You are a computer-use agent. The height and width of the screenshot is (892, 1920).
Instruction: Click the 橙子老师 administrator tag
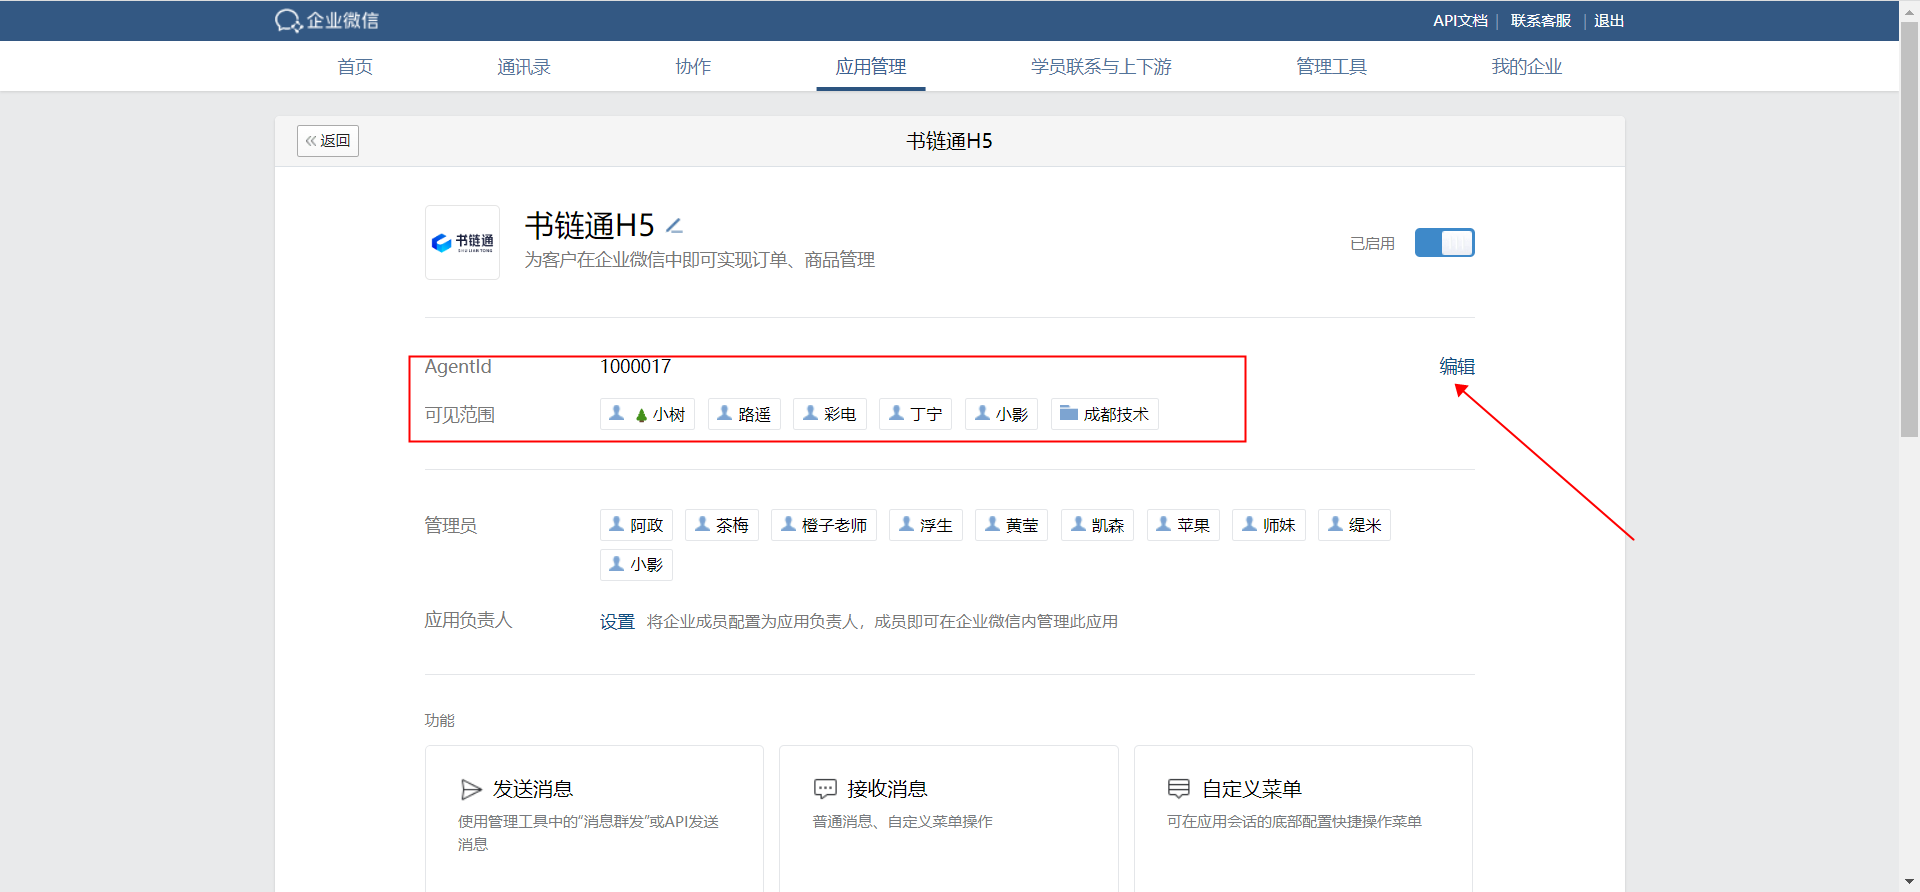[x=824, y=525]
